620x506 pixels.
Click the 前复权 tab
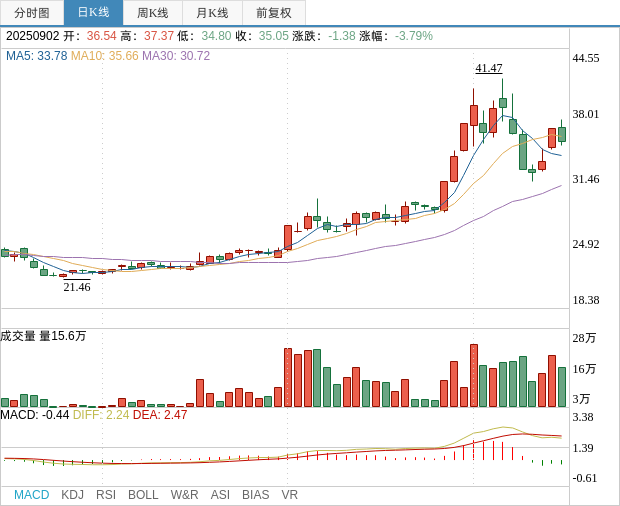pos(274,13)
